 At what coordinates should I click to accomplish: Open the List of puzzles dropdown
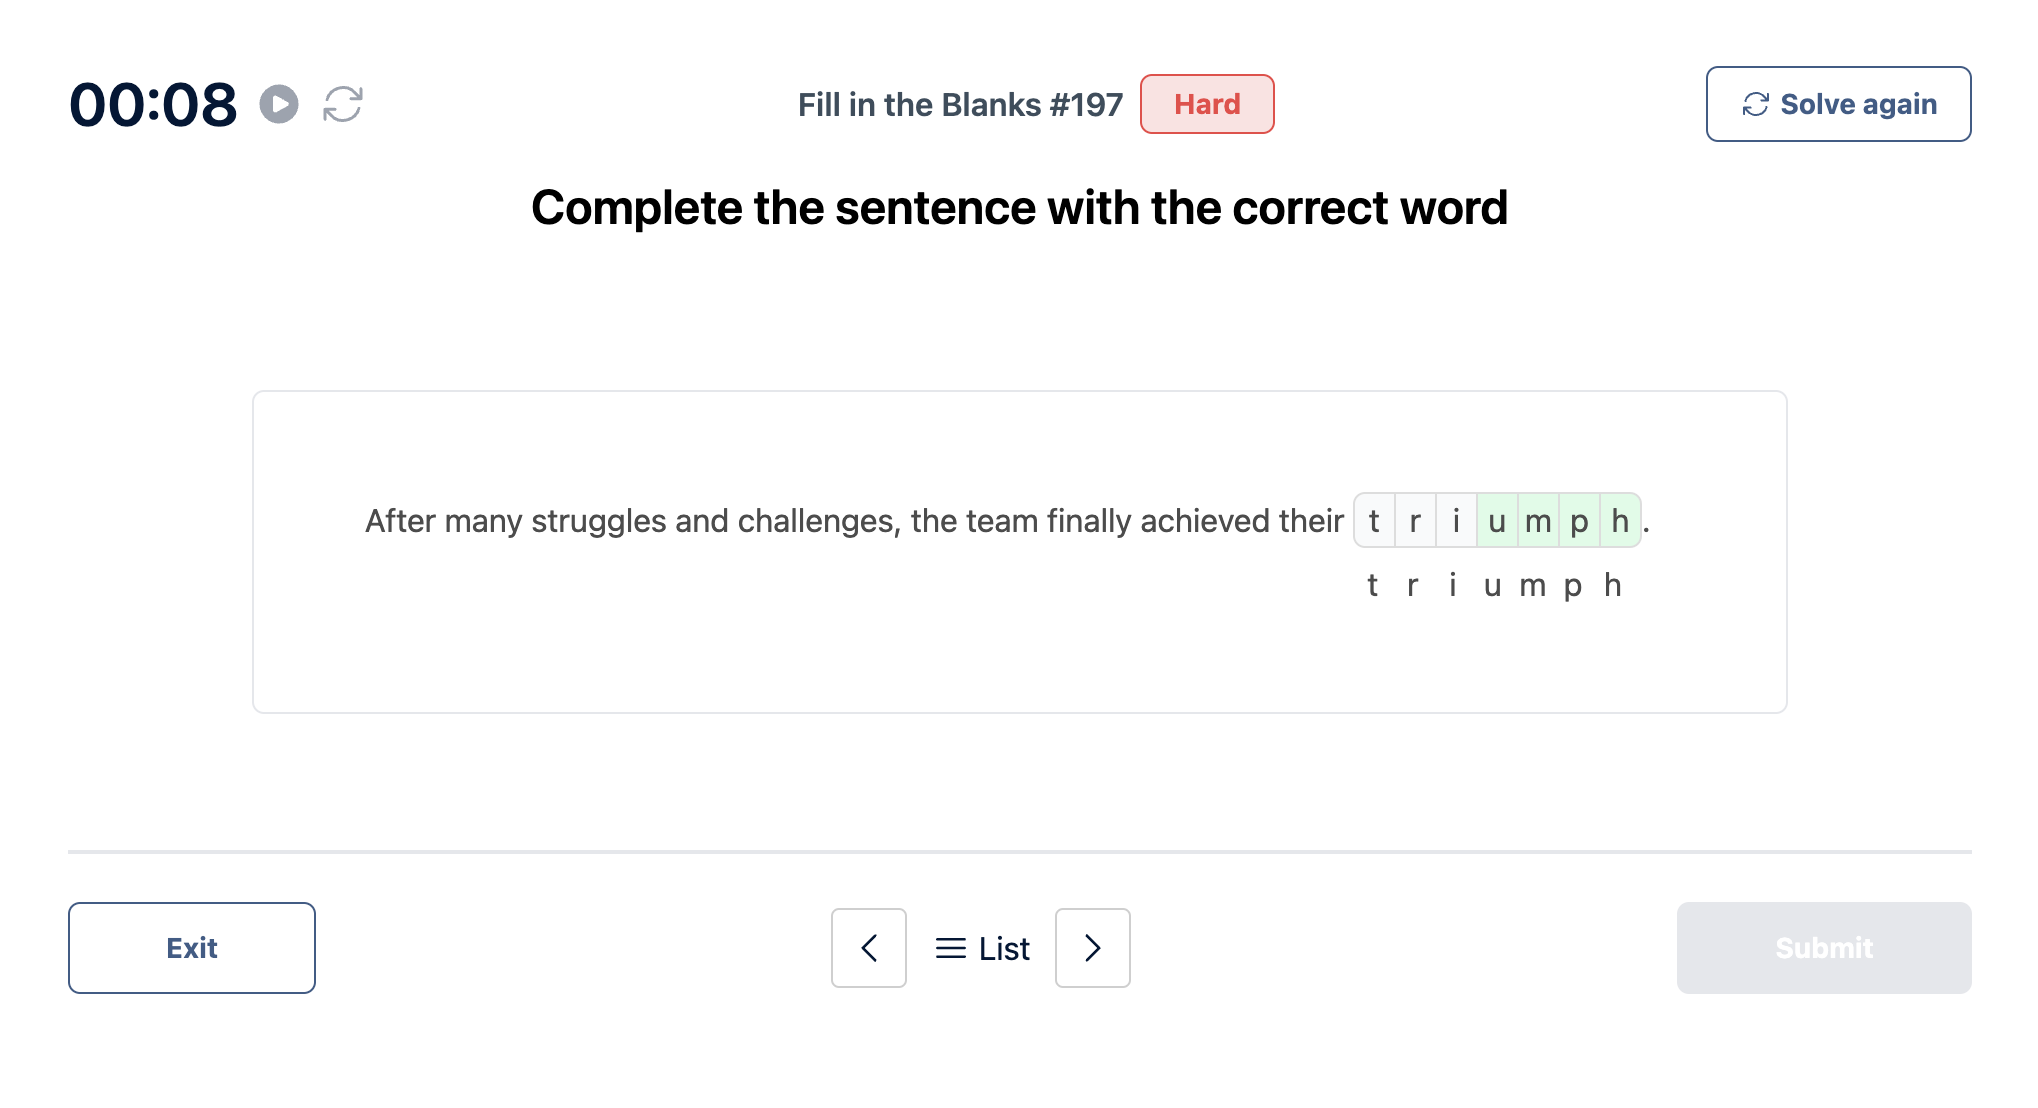(979, 946)
